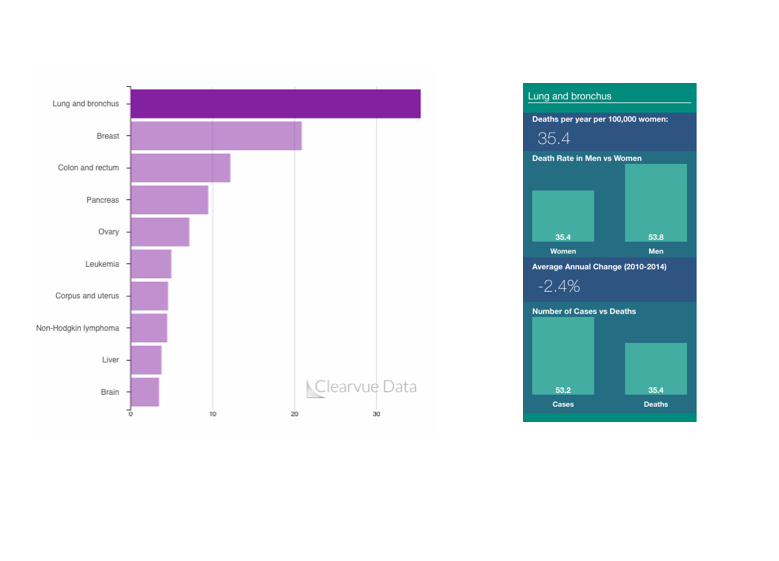Click the Ovary bar
This screenshot has height=561, width=779.
(x=159, y=232)
